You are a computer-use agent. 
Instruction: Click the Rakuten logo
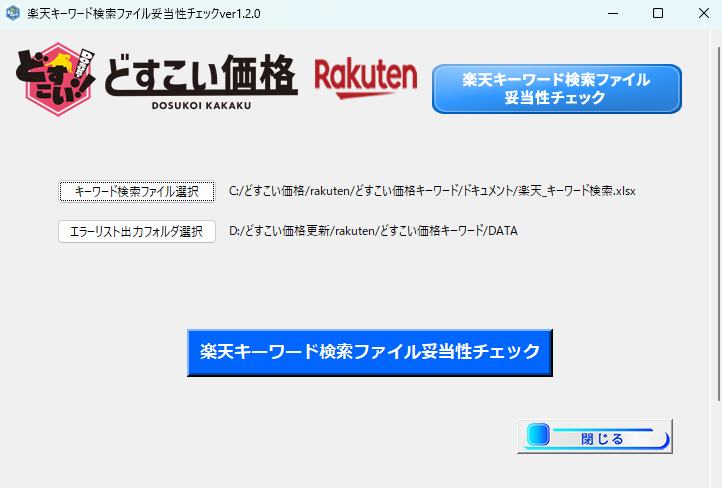(x=366, y=79)
